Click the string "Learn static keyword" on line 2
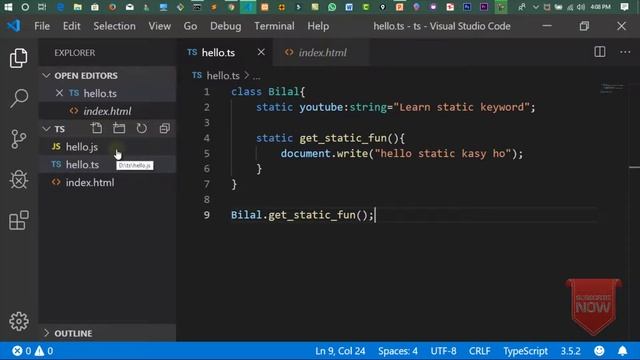The width and height of the screenshot is (640, 360). click(x=461, y=107)
